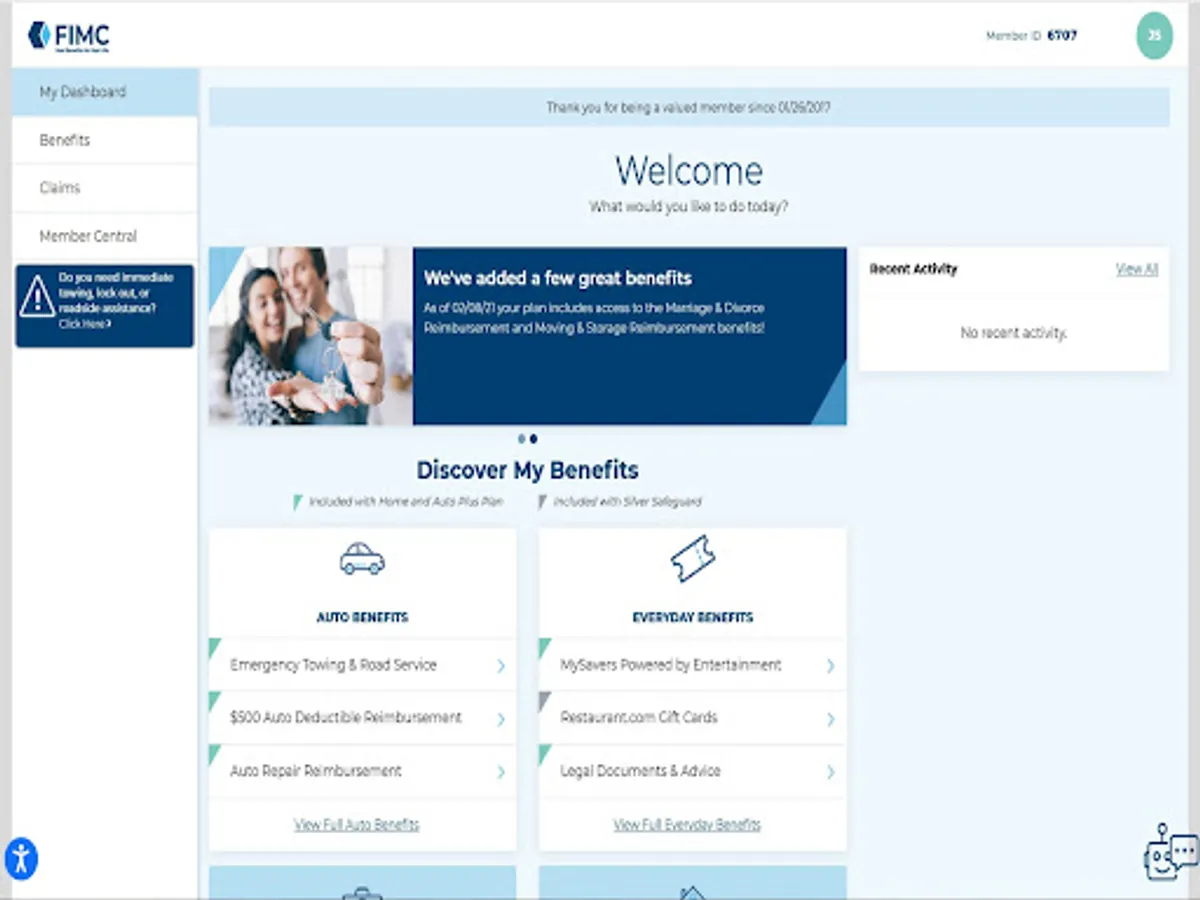Open View Full Auto Benefits link
This screenshot has width=1200, height=900.
(x=357, y=825)
